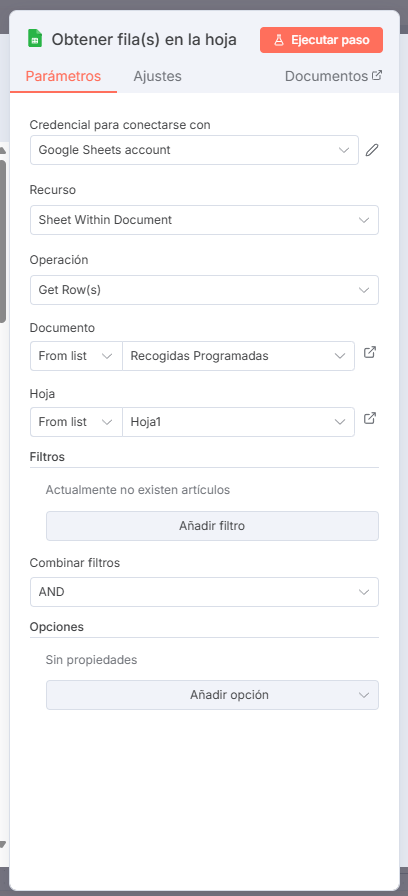Change Documento mode from the From list selector
Image resolution: width=408 pixels, height=896 pixels.
(x=76, y=356)
